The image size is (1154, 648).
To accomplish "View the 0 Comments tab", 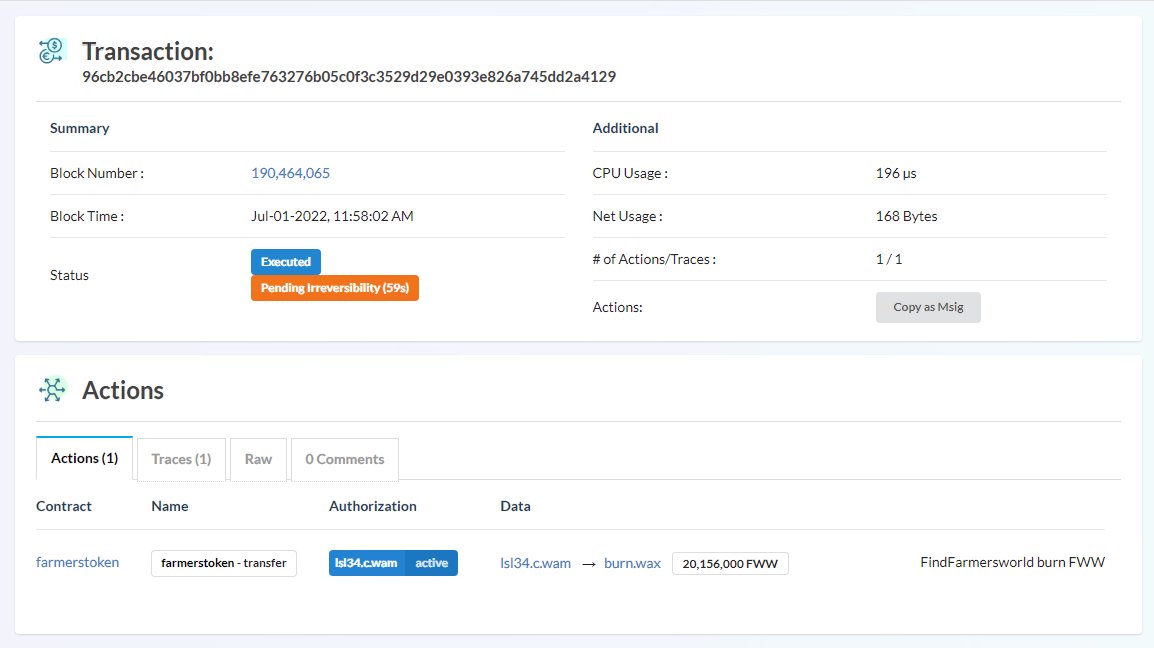I will (x=344, y=459).
